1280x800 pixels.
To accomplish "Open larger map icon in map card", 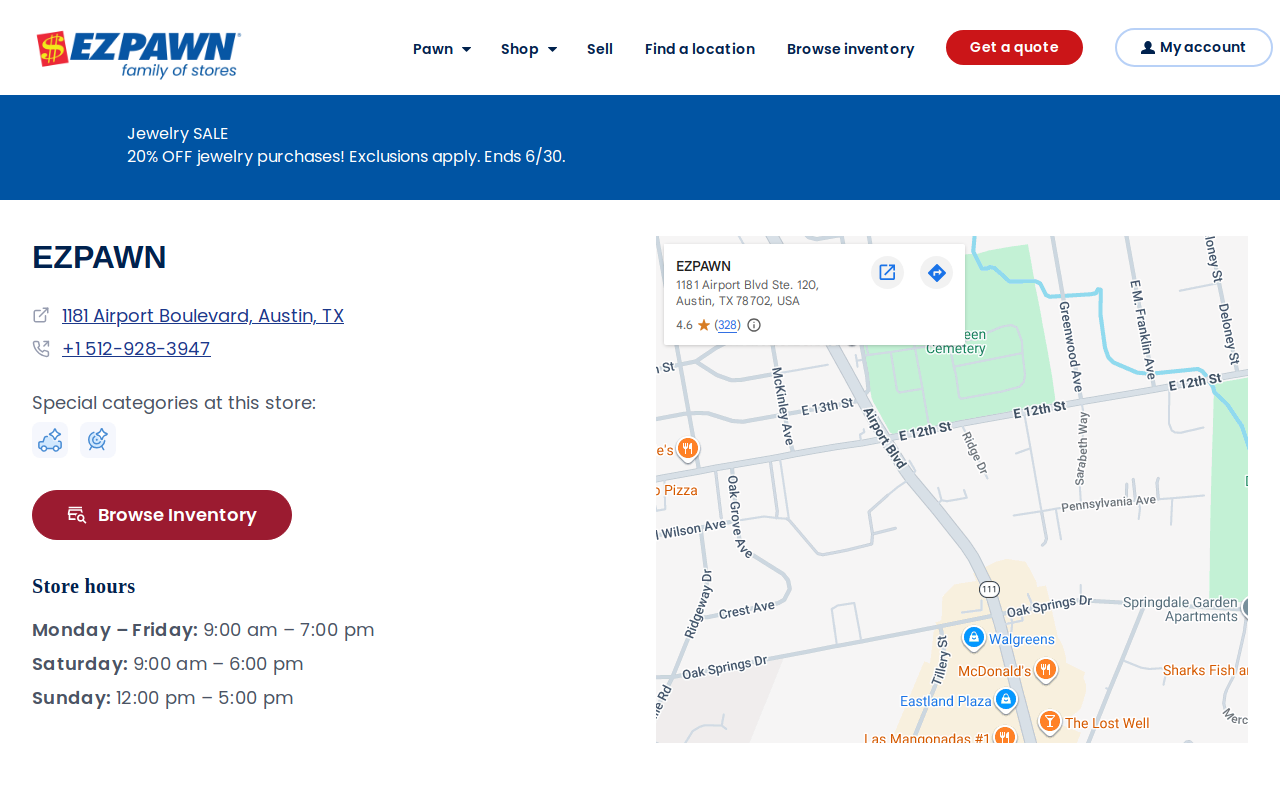I will tap(887, 272).
